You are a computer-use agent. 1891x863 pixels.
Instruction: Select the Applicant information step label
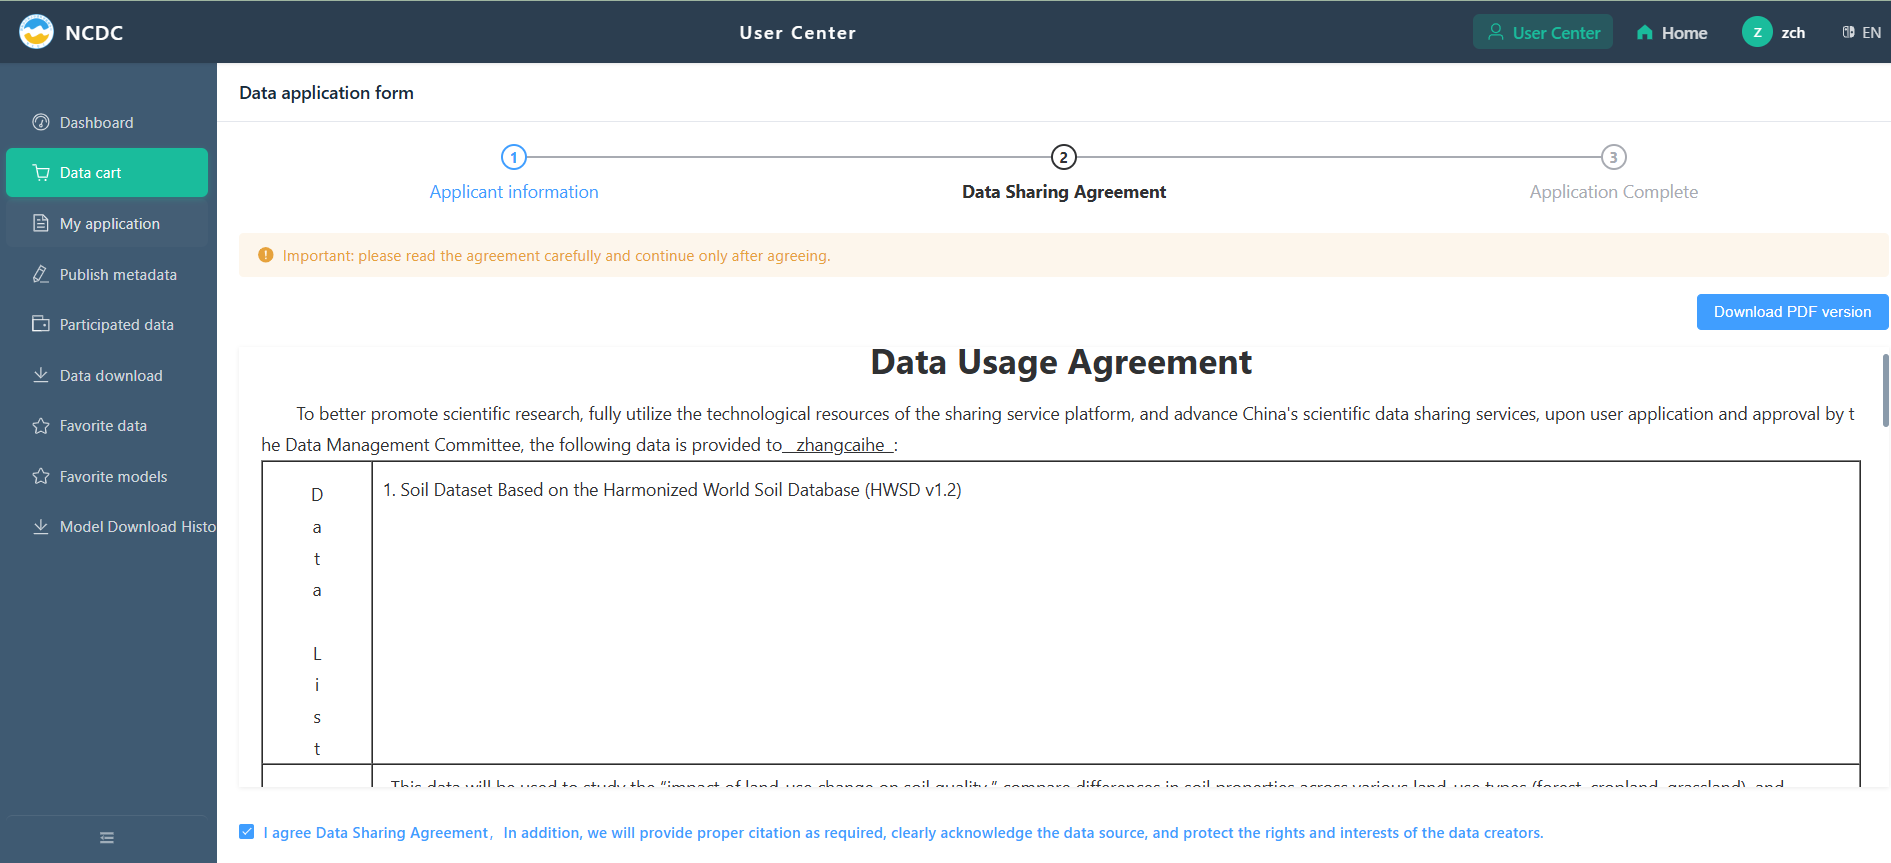514,192
